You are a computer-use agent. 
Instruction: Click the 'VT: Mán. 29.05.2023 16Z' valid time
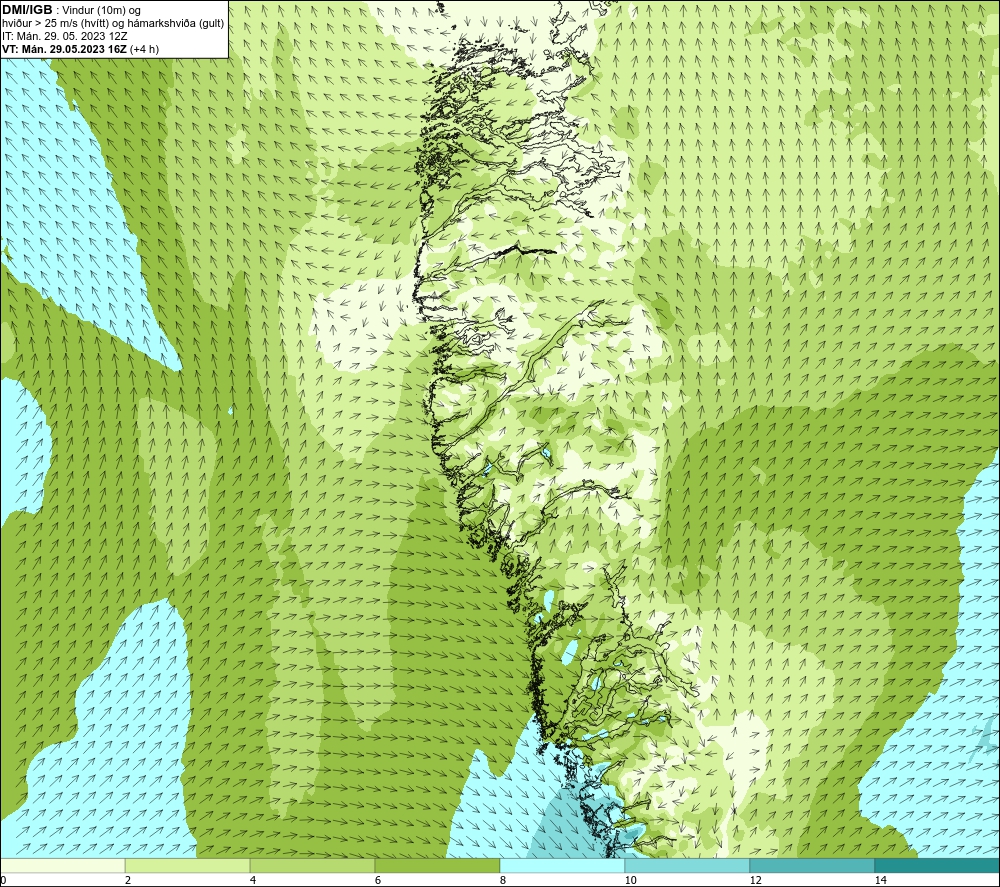point(64,49)
